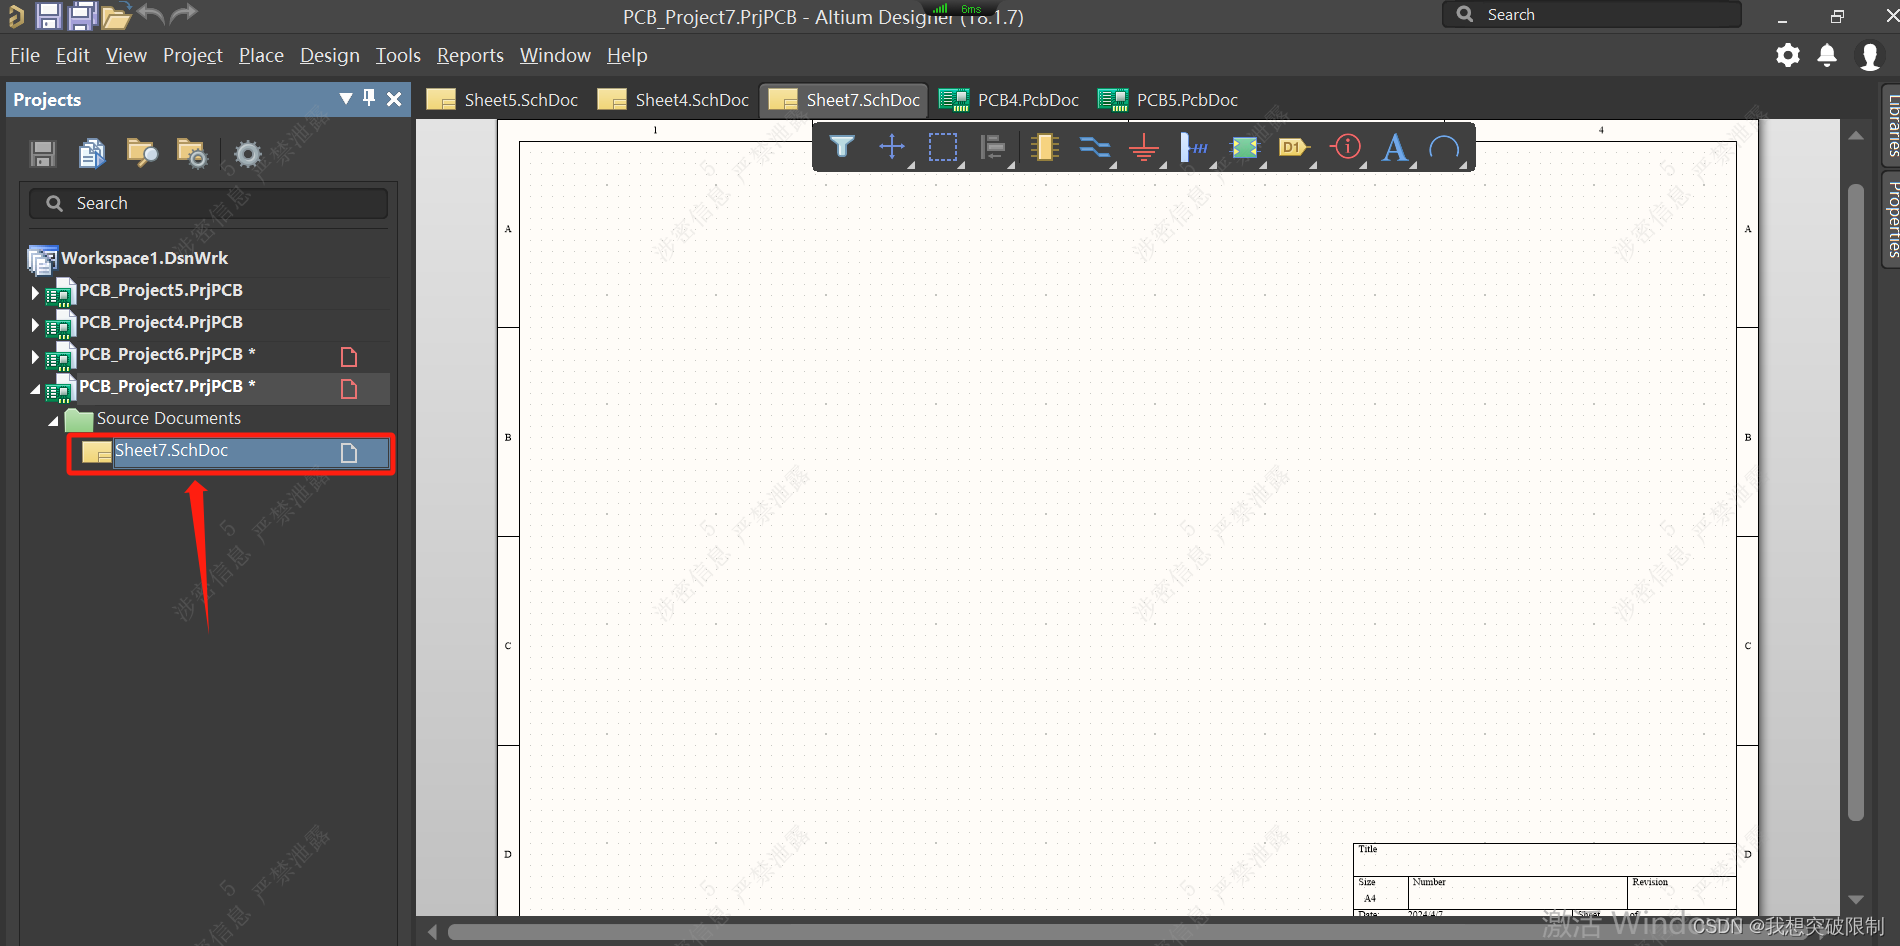Switch to PCB5.PcbDoc tab
The height and width of the screenshot is (946, 1900).
pos(1168,100)
